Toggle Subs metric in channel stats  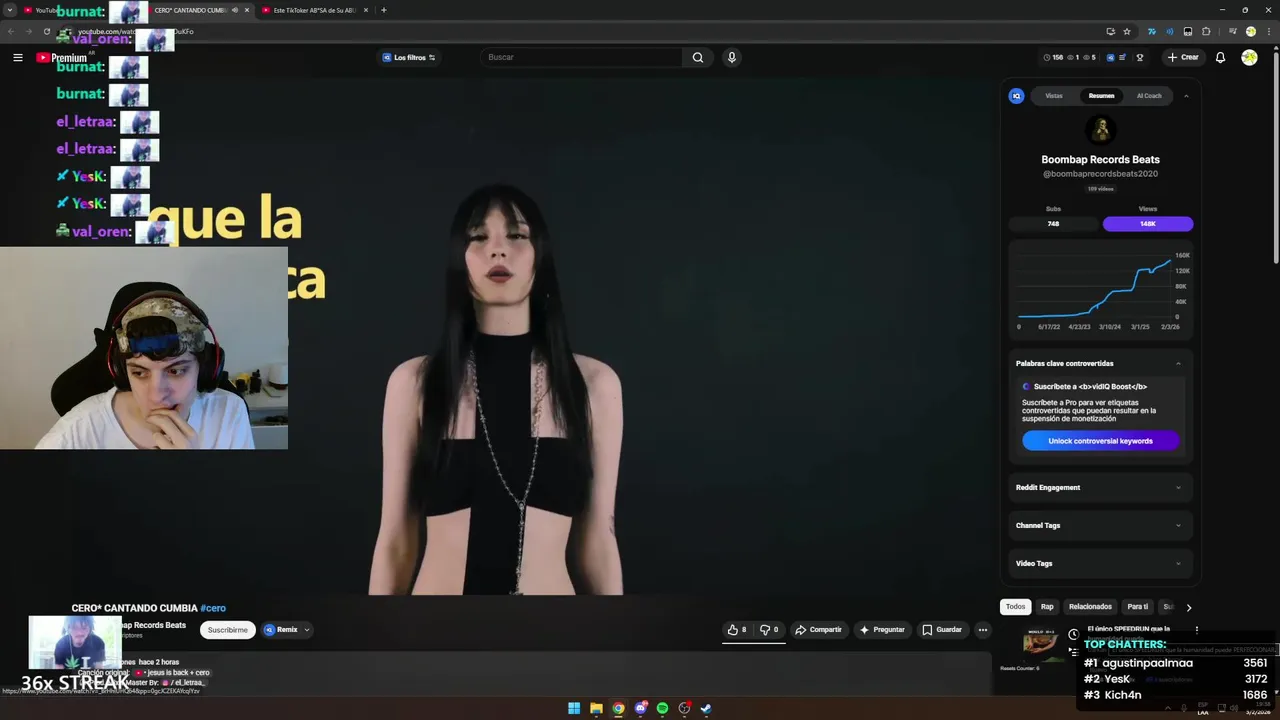1053,224
